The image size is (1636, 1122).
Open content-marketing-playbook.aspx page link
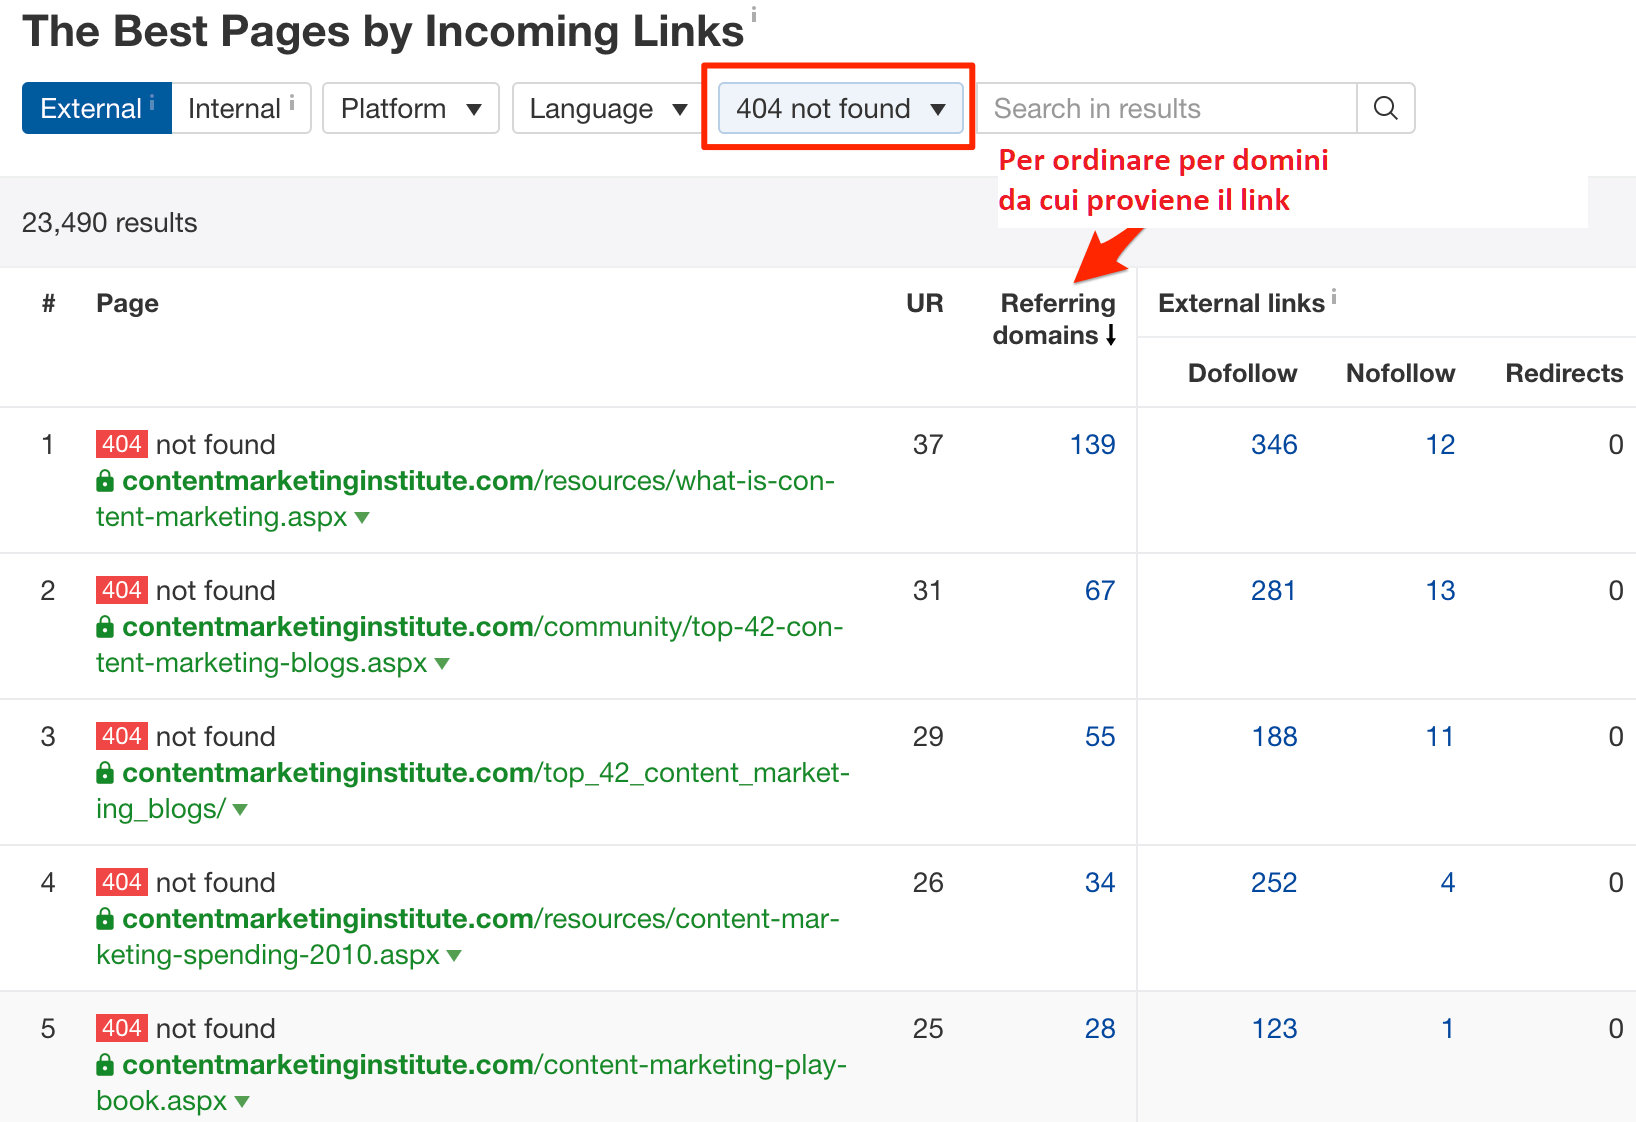pos(473,1083)
